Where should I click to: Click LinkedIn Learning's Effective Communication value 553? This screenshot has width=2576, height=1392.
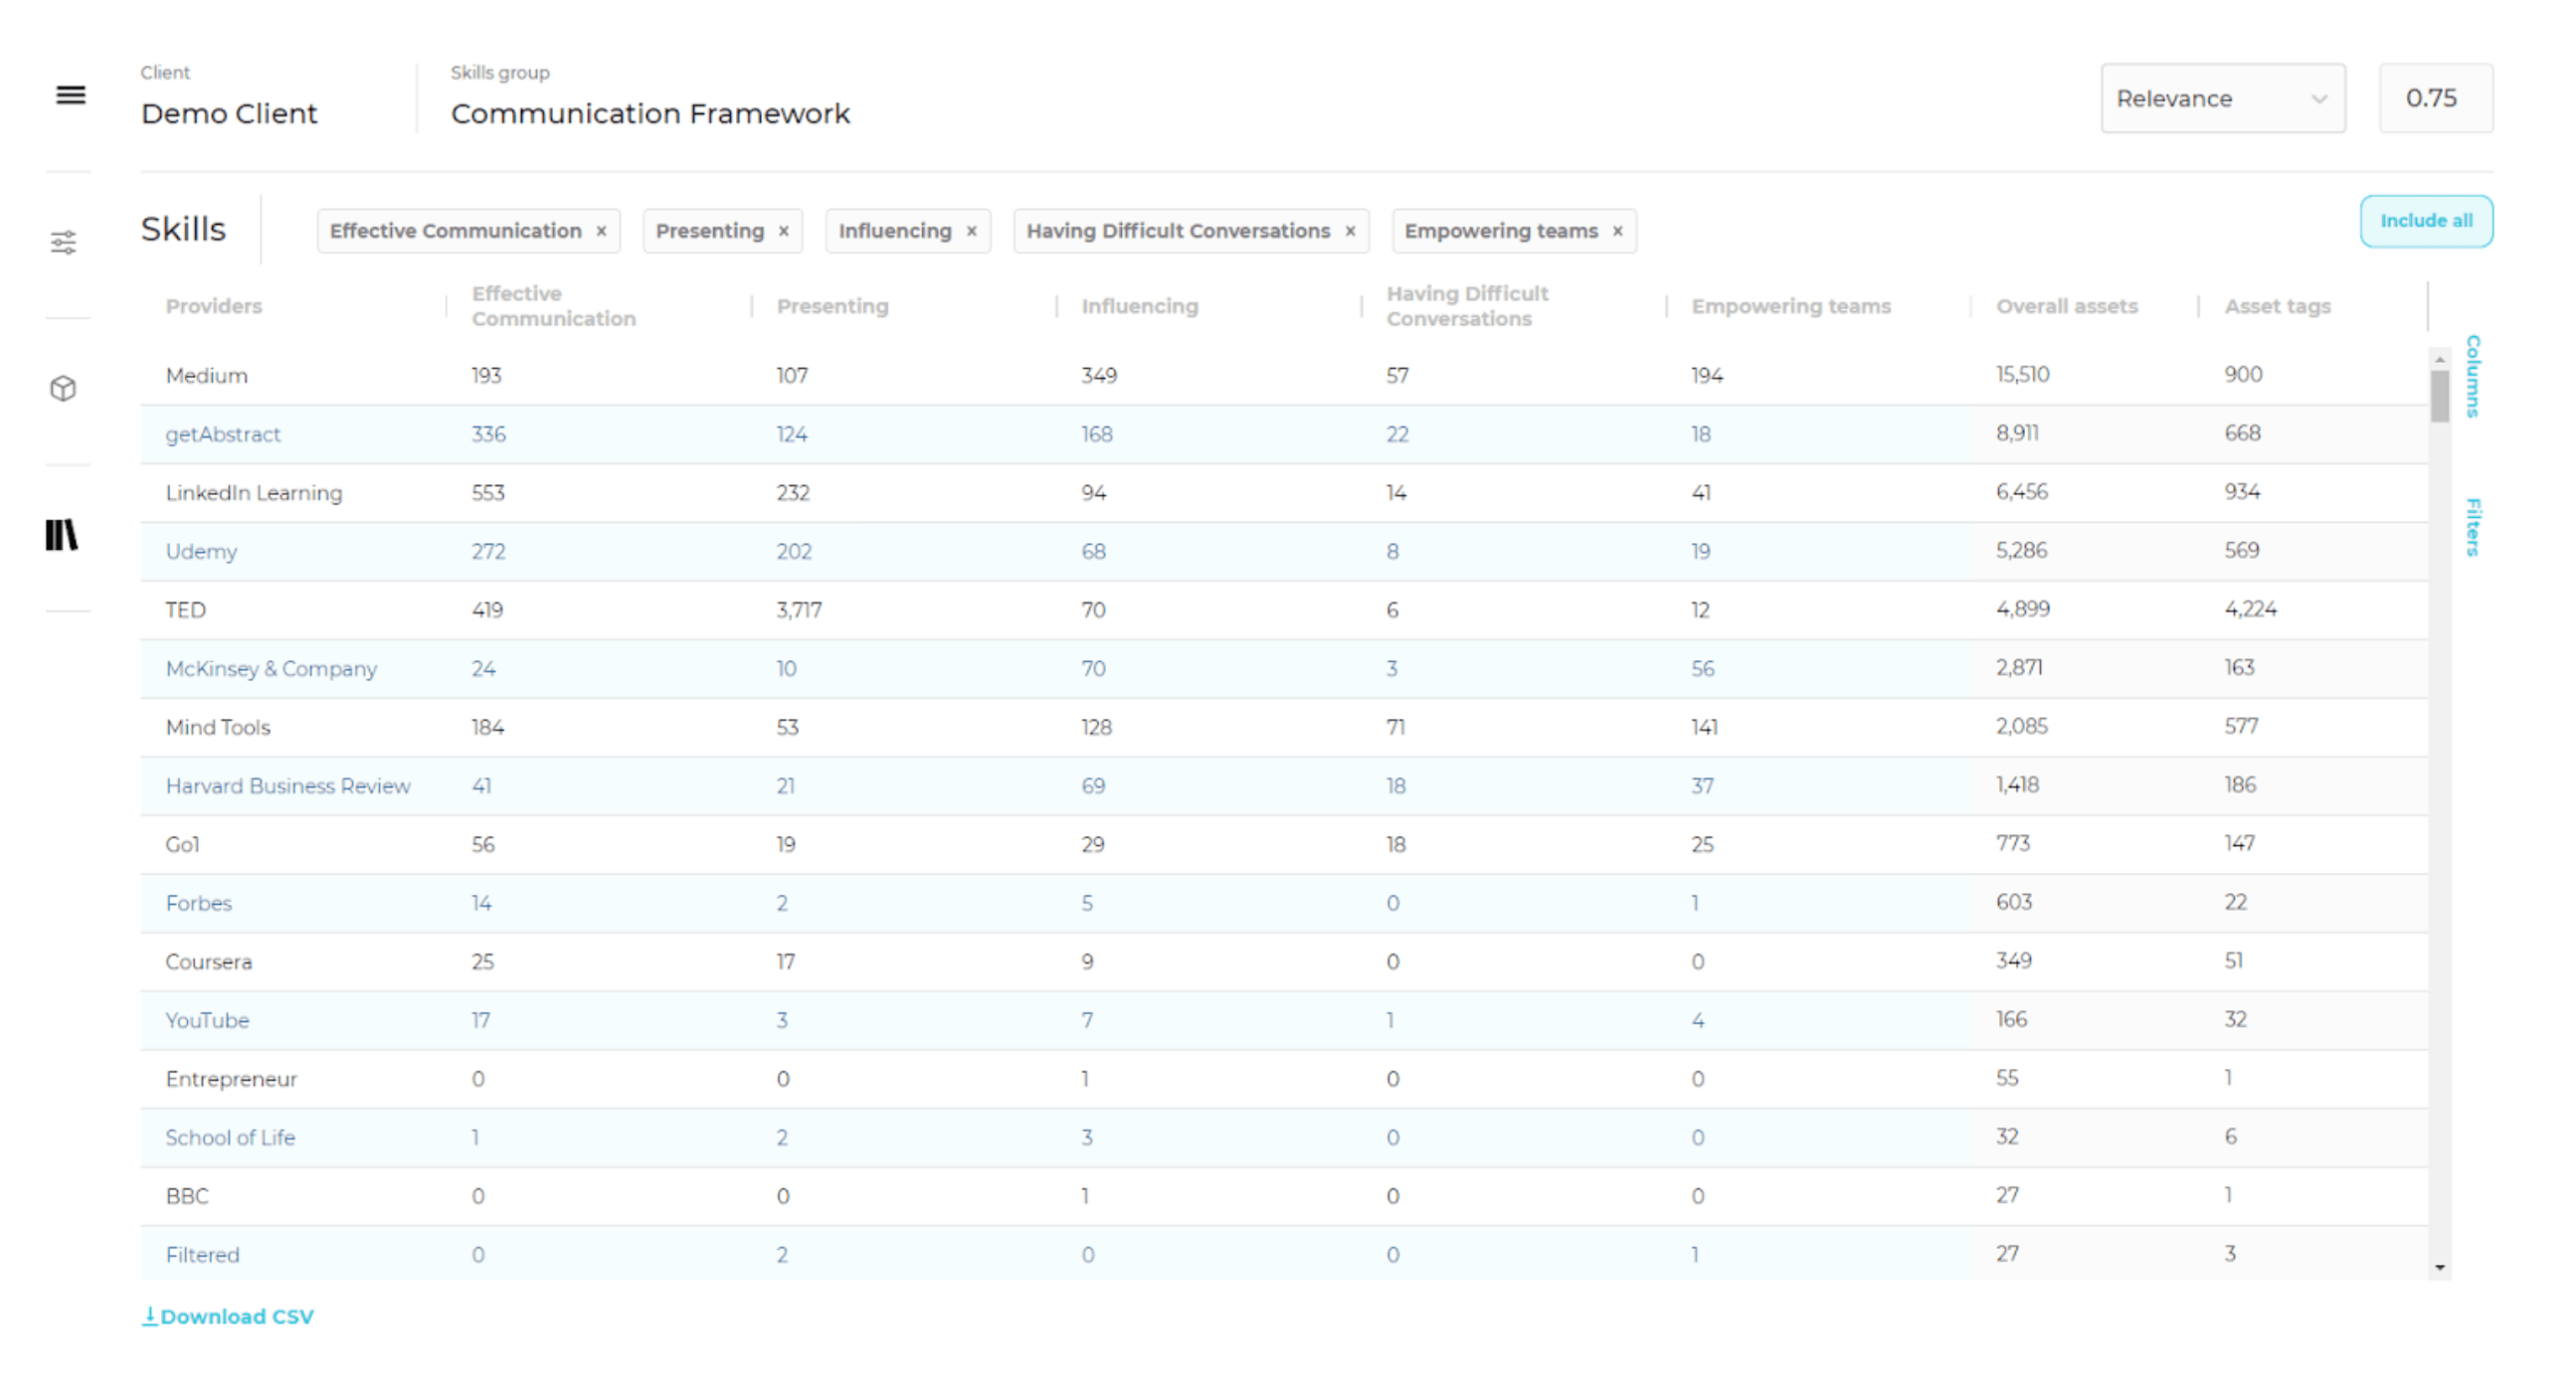[x=488, y=493]
